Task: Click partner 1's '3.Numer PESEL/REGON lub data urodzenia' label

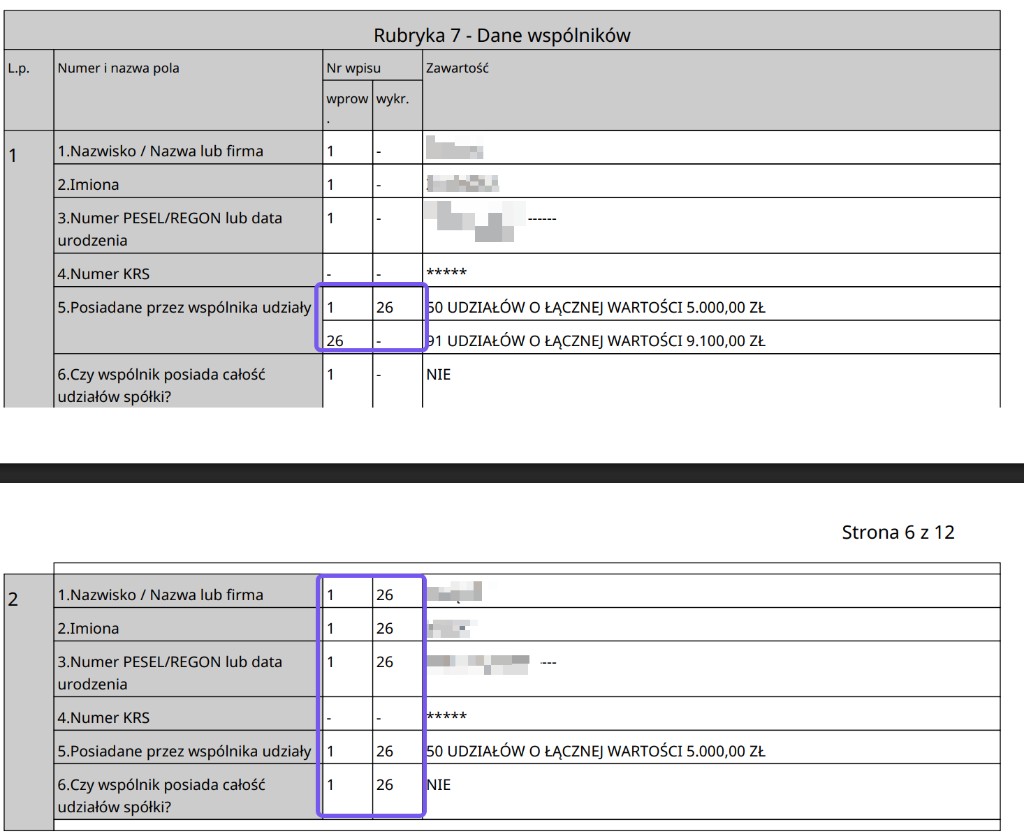Action: (x=170, y=229)
